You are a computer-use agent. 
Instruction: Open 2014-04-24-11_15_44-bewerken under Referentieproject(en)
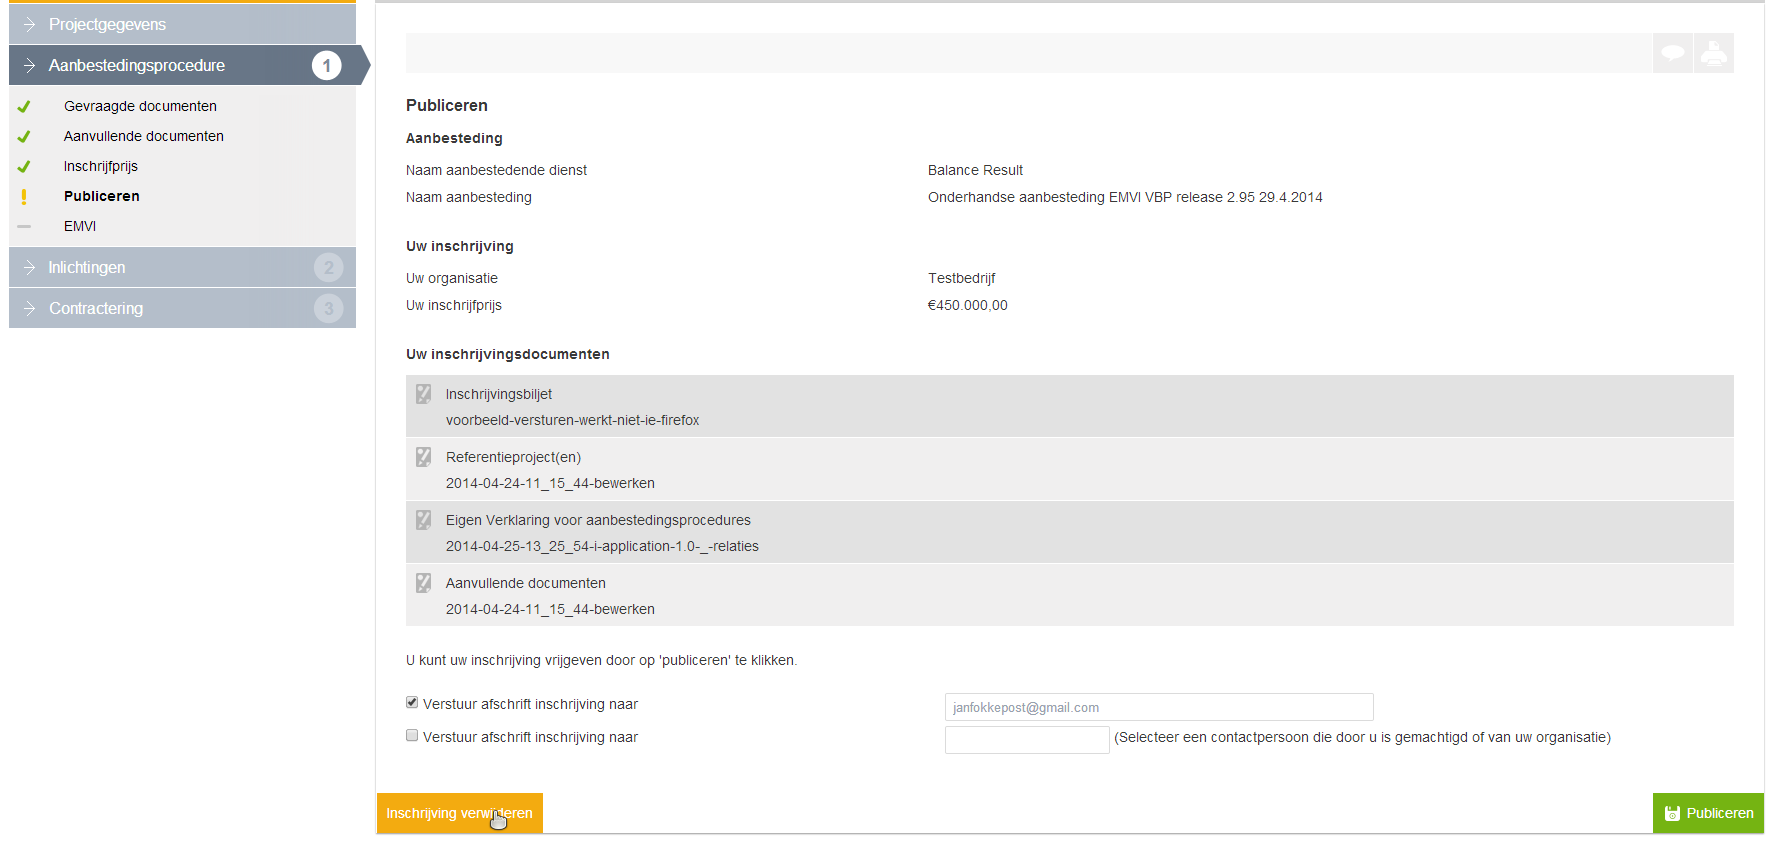point(550,483)
